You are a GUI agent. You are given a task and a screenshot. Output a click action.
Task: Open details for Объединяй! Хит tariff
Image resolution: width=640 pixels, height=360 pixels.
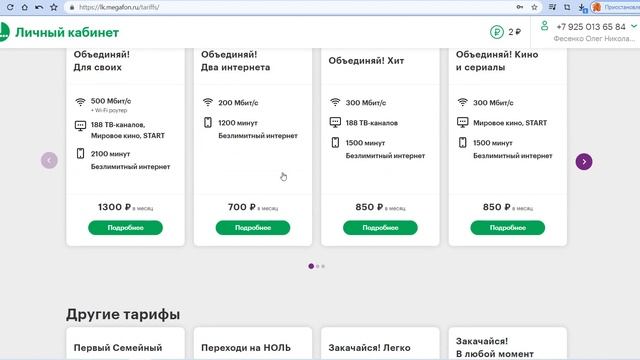380,228
